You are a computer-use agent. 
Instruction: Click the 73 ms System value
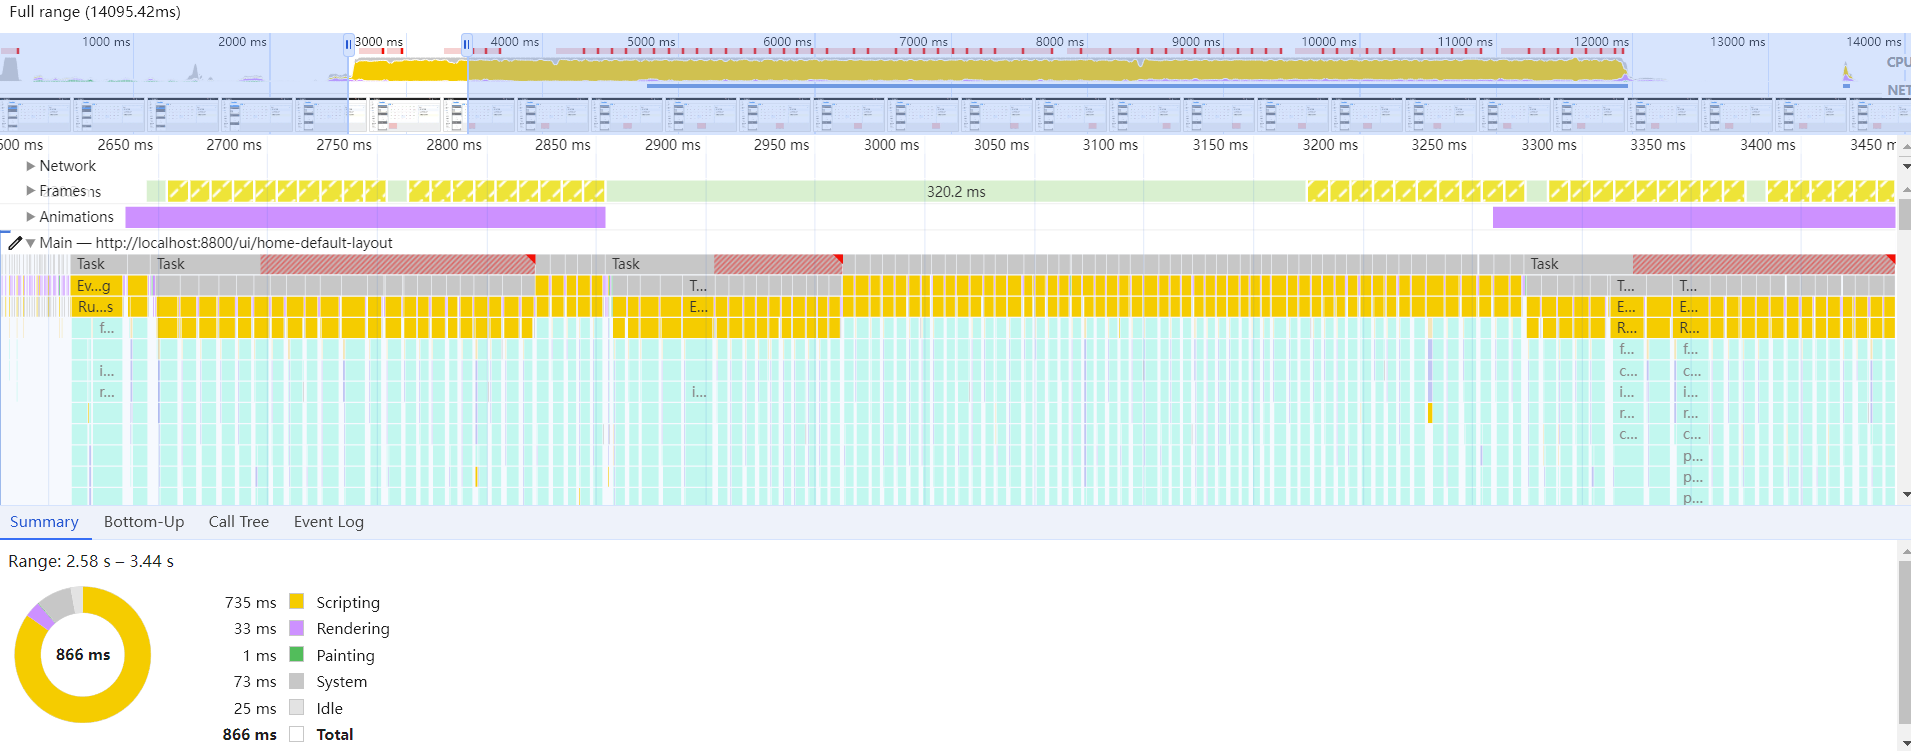(x=255, y=682)
